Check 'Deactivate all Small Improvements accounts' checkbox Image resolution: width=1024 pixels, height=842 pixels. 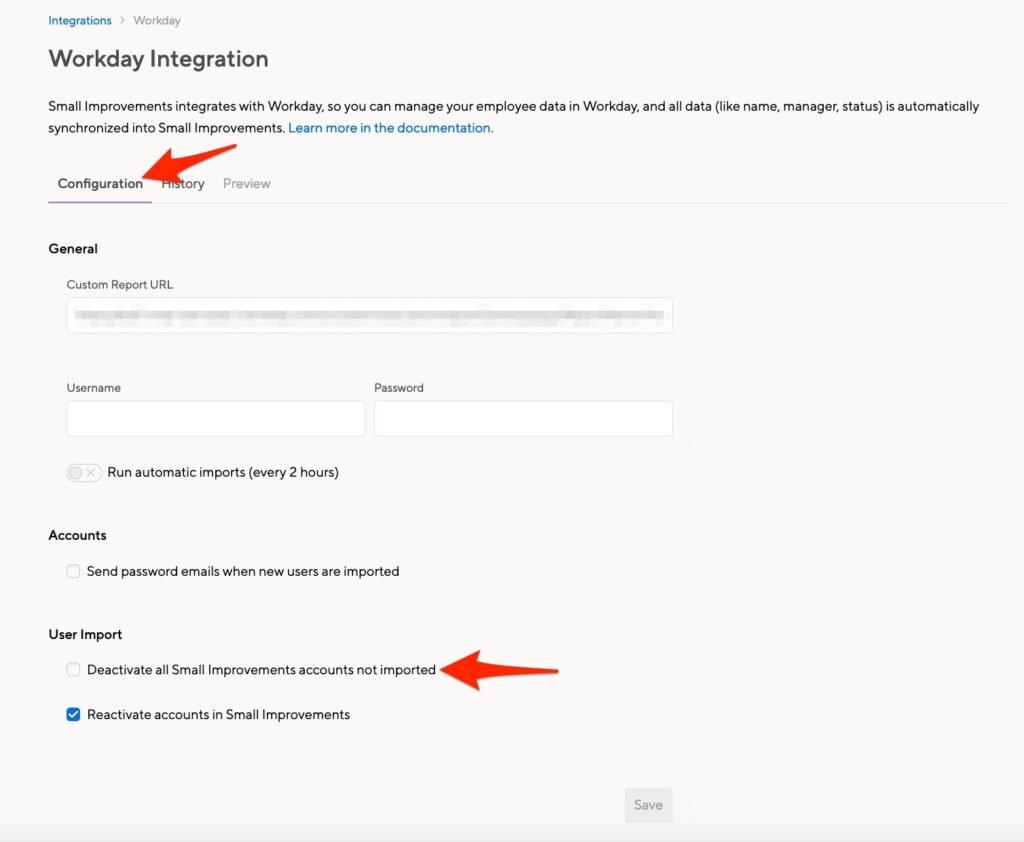(x=73, y=670)
